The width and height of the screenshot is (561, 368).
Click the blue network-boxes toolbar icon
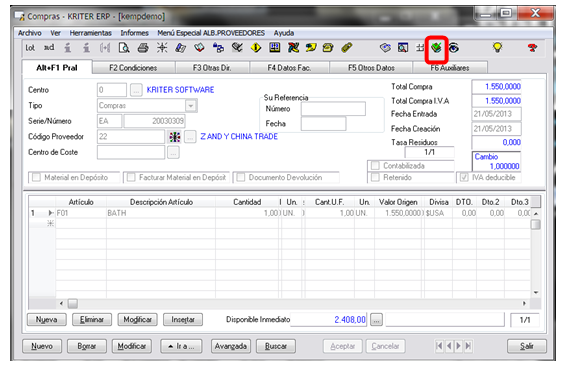(x=218, y=48)
